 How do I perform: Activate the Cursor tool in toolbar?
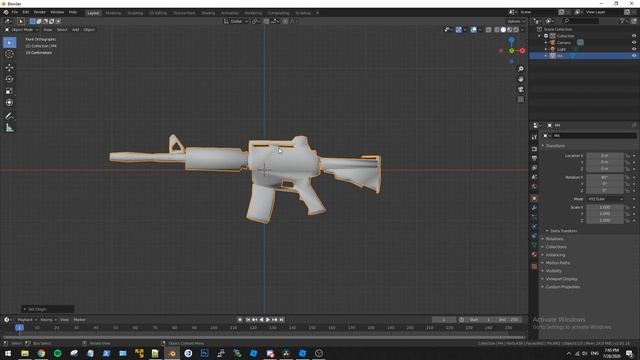[x=9, y=54]
